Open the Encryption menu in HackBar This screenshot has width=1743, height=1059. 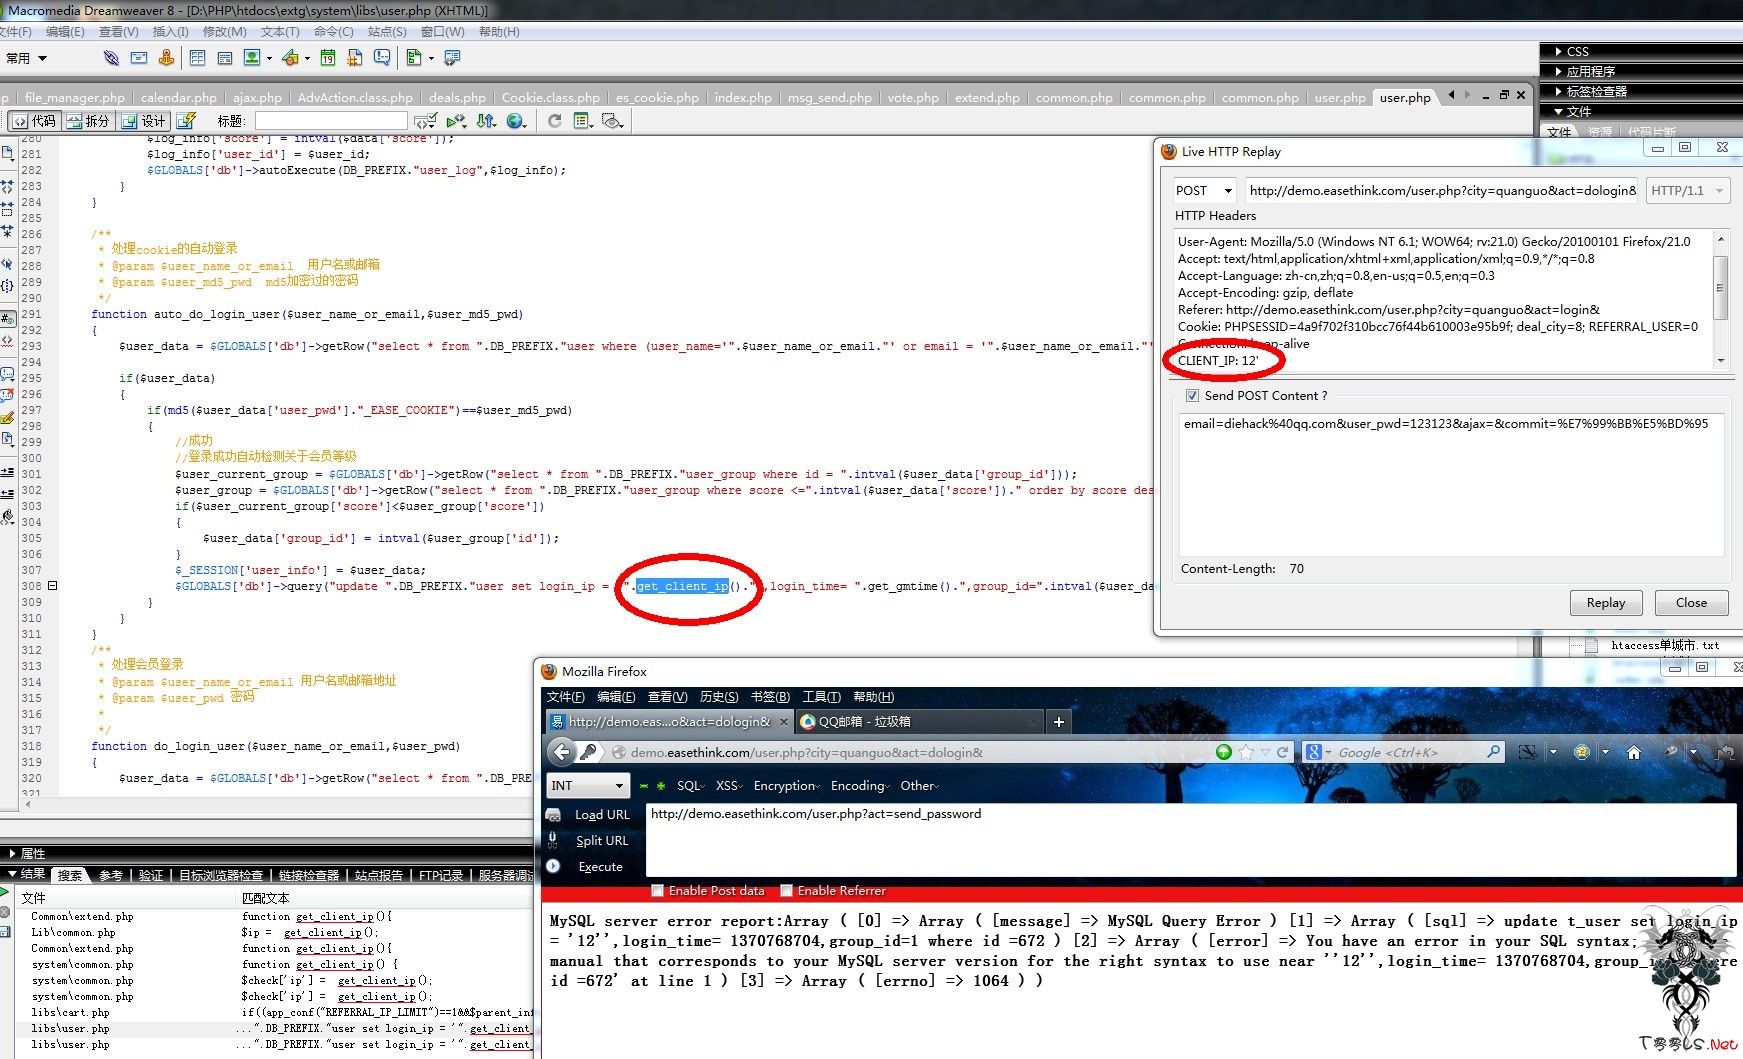[787, 786]
